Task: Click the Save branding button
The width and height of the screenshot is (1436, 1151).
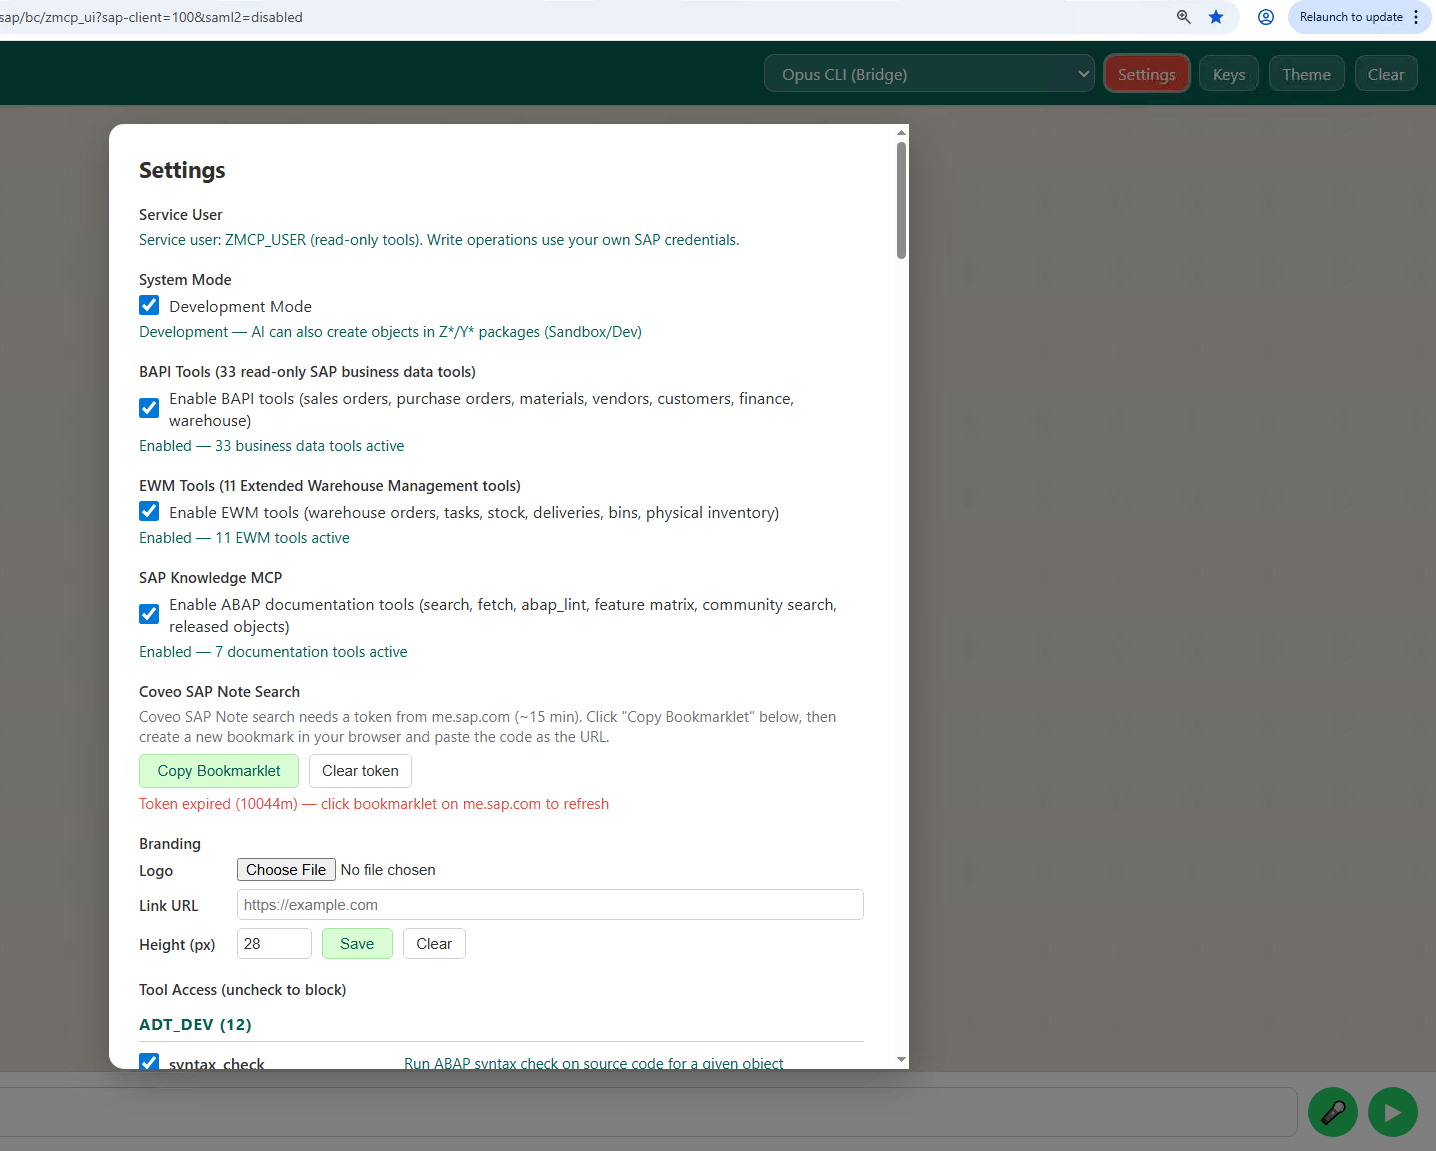Action: point(357,944)
